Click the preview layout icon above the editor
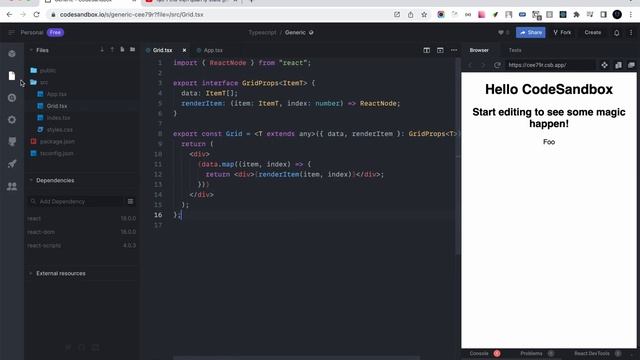Viewport: 640px width, 360px height. [x=440, y=50]
